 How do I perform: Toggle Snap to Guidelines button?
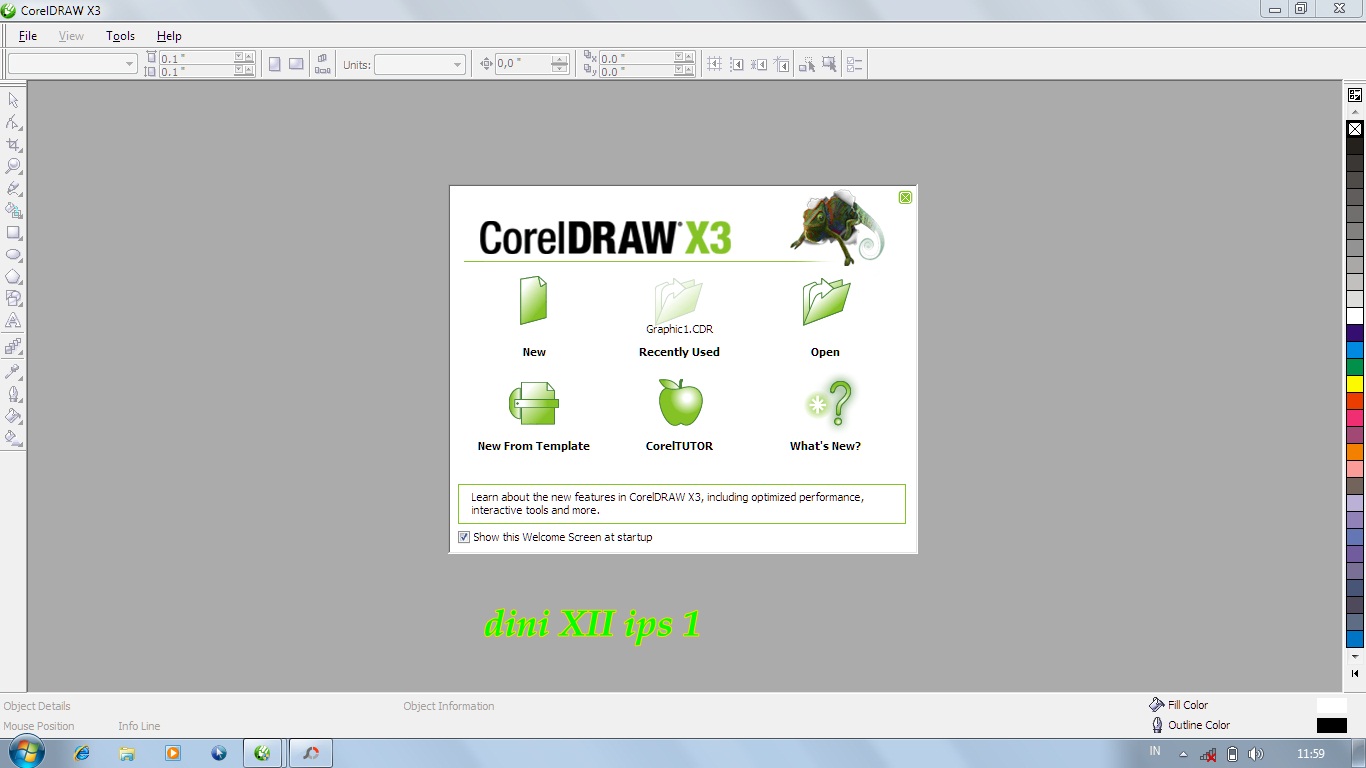tap(737, 64)
